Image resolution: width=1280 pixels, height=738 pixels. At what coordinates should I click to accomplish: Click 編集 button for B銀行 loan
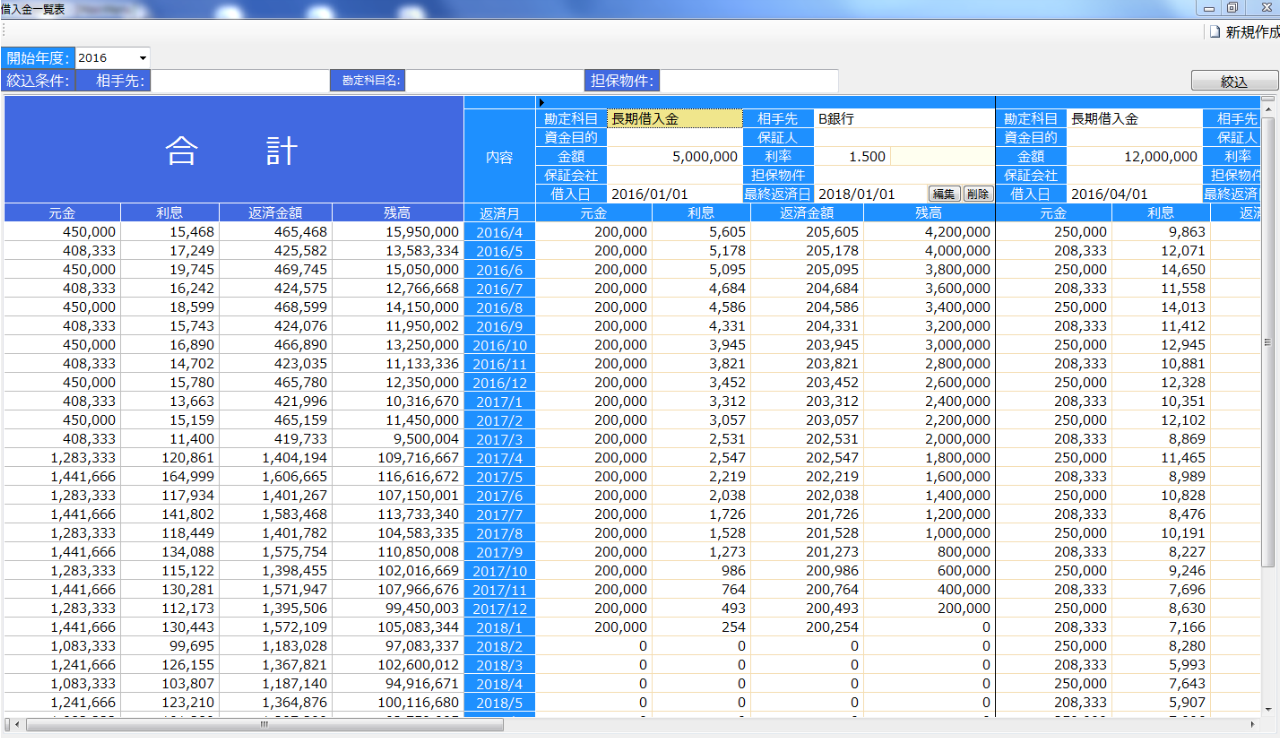944,194
